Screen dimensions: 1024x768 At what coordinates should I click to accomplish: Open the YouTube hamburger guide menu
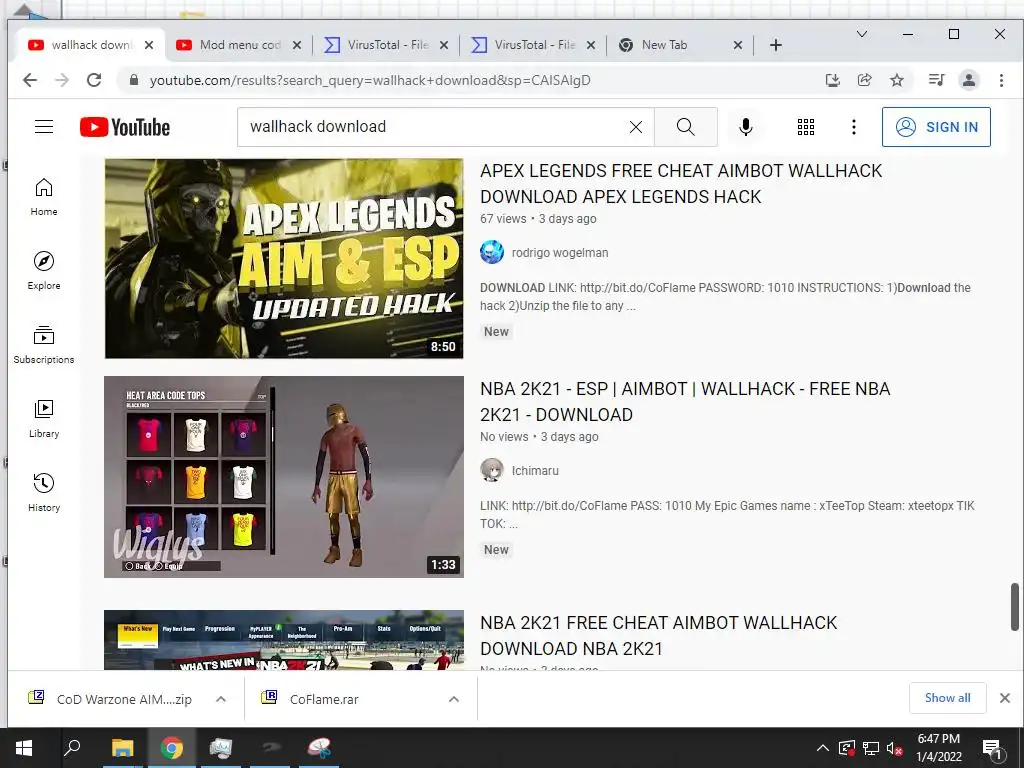44,127
